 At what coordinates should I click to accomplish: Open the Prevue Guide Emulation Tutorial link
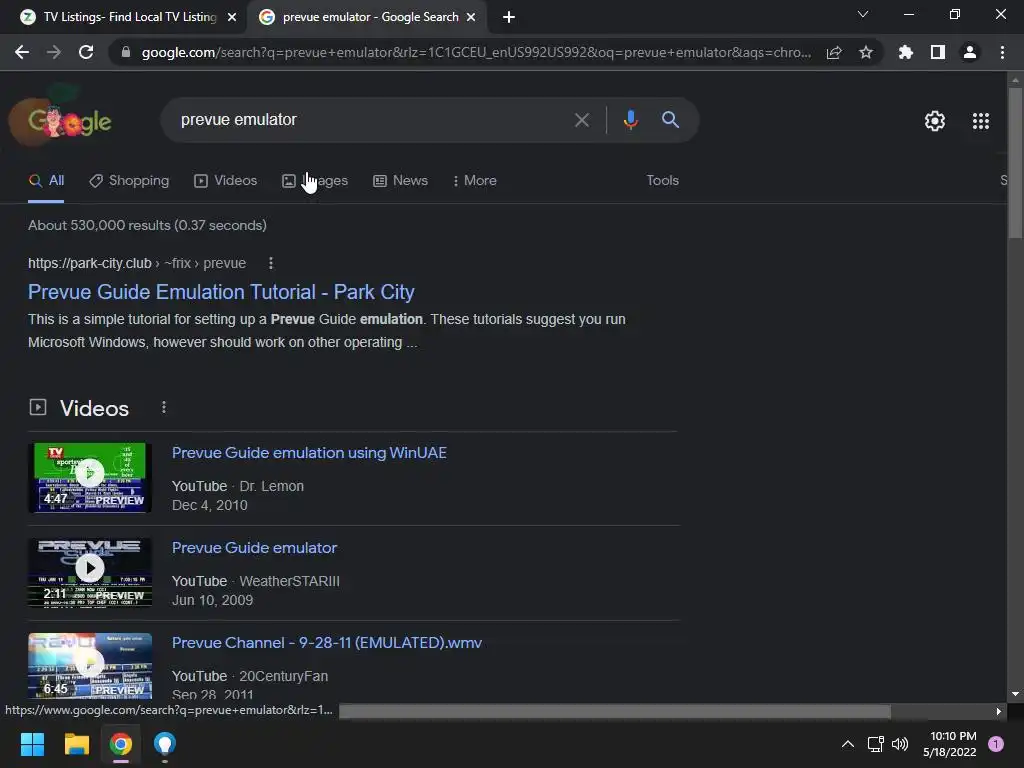221,292
